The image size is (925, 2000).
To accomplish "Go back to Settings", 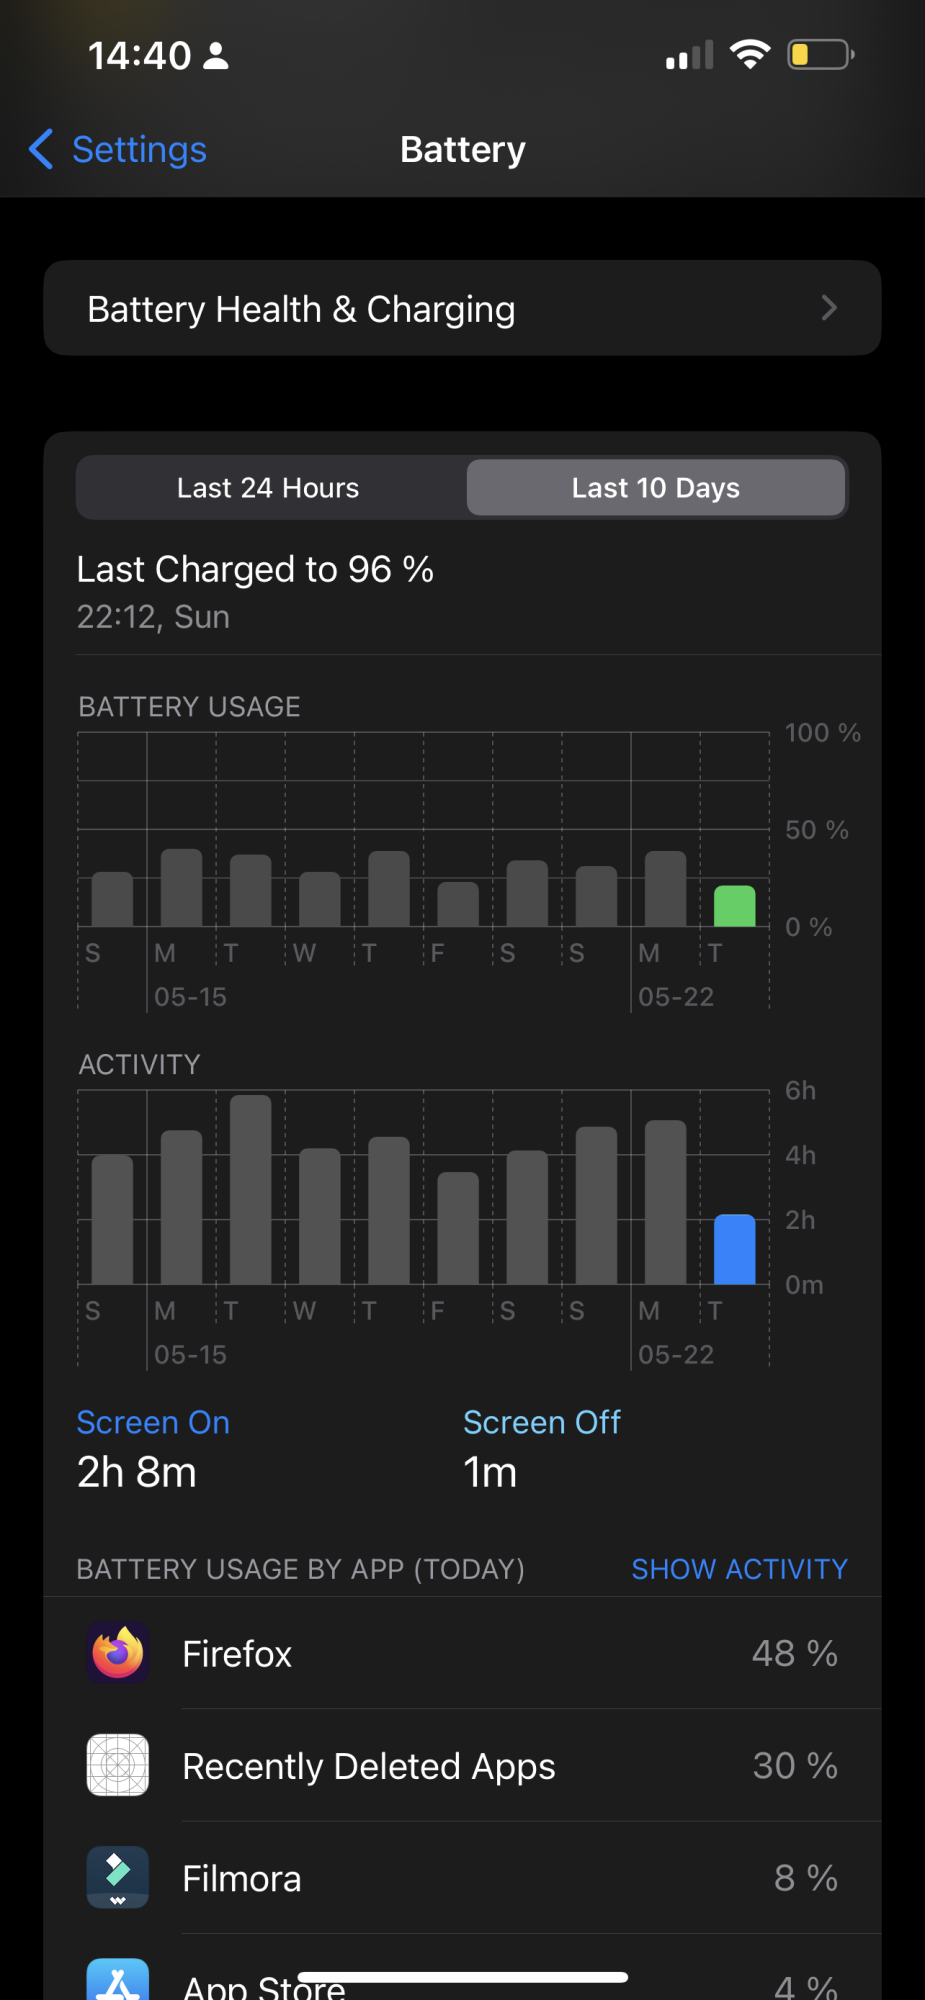I will [139, 149].
